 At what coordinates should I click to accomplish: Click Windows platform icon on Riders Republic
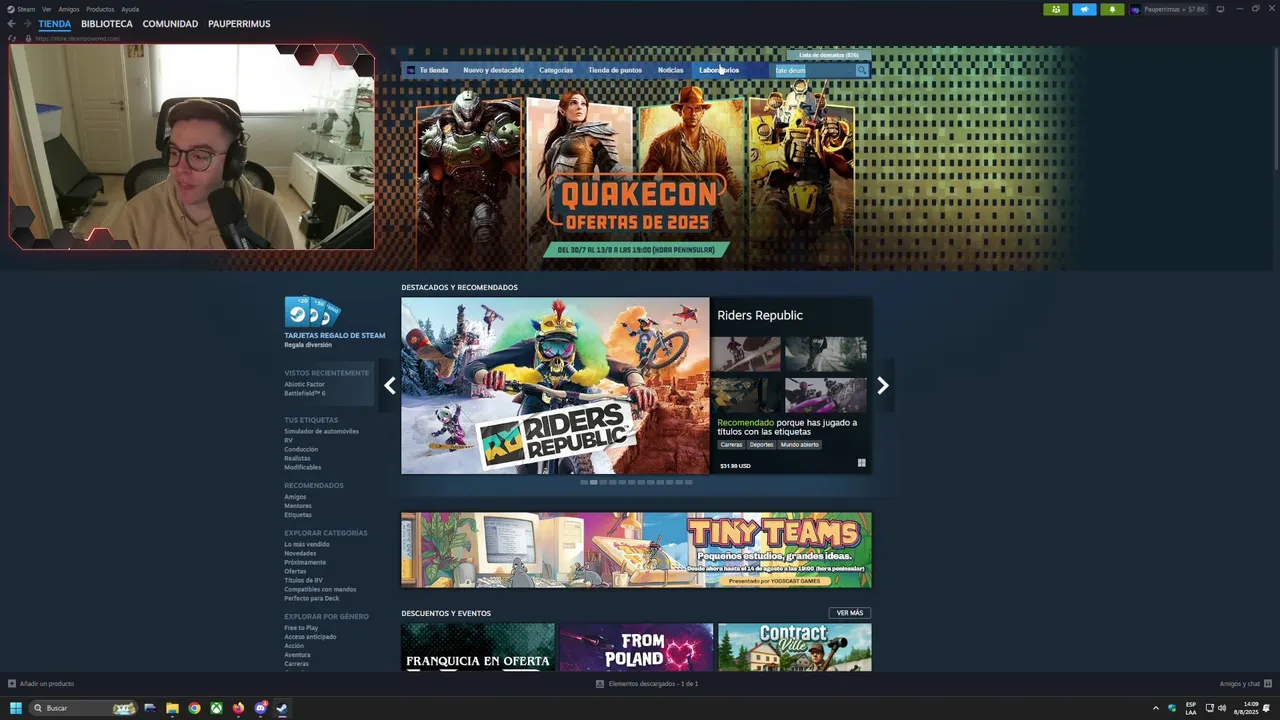tap(861, 463)
